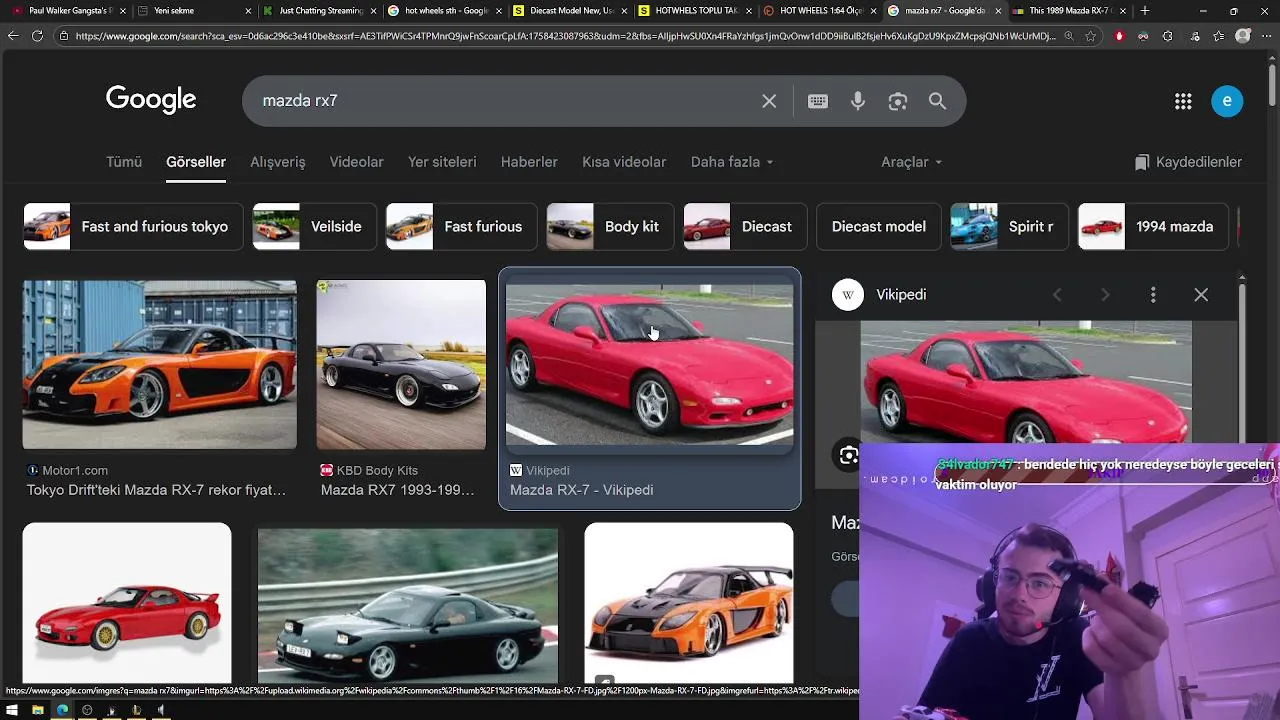Filter by the Diecast model chip

tap(879, 227)
